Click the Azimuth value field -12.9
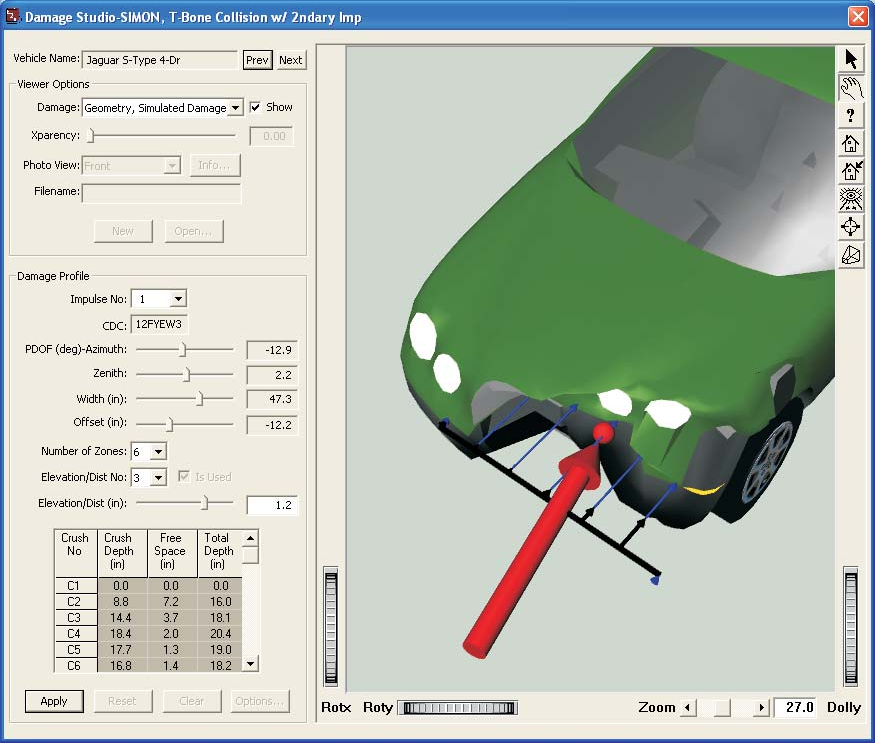The height and width of the screenshot is (743, 875). tap(272, 350)
